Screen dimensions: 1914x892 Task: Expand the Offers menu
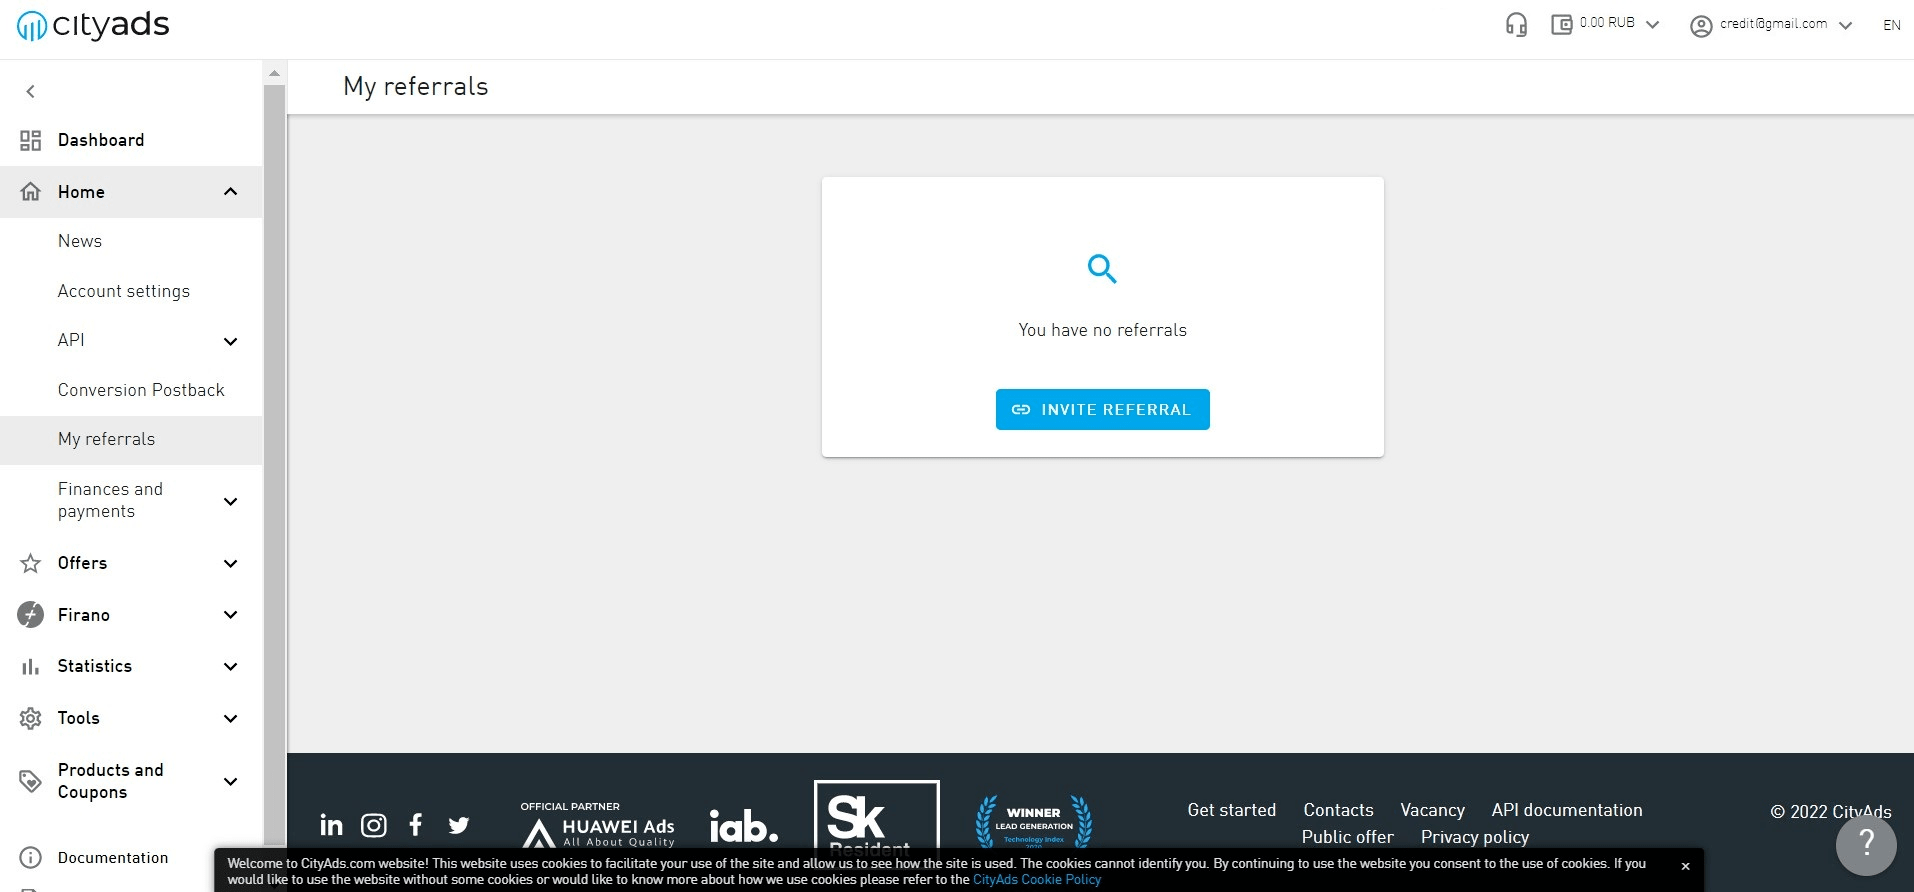(231, 563)
